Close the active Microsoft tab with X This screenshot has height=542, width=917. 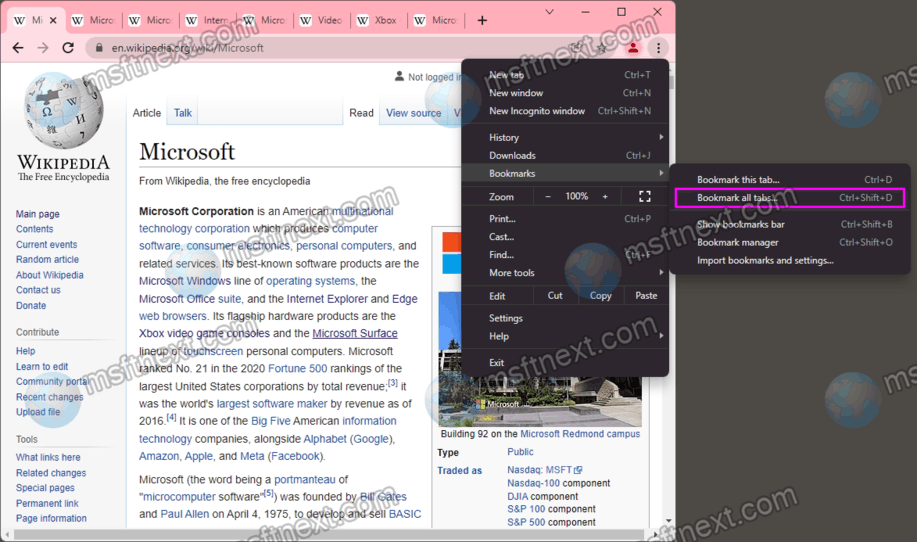point(53,20)
